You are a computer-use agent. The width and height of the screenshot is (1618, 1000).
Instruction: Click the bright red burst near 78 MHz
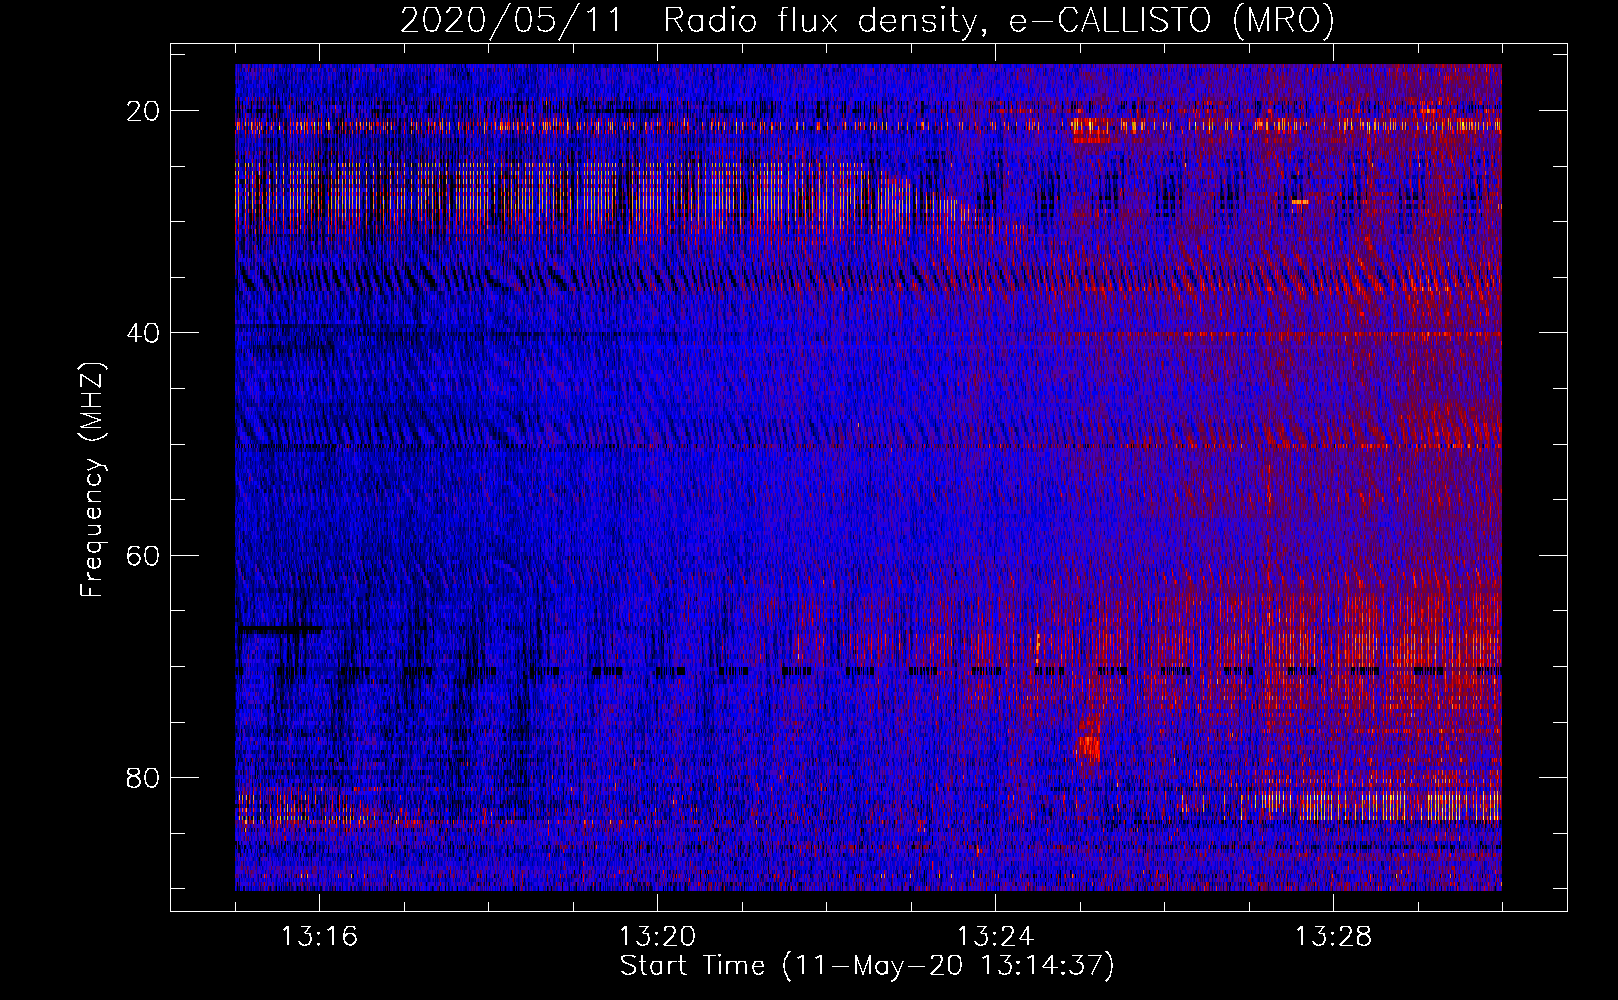(x=1088, y=747)
